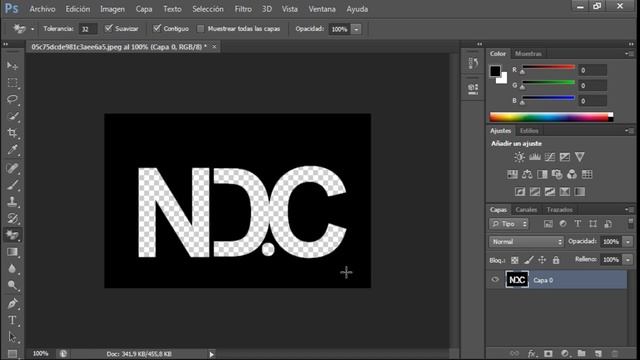Click the foreground color swatch
640x360 pixels.
495,71
